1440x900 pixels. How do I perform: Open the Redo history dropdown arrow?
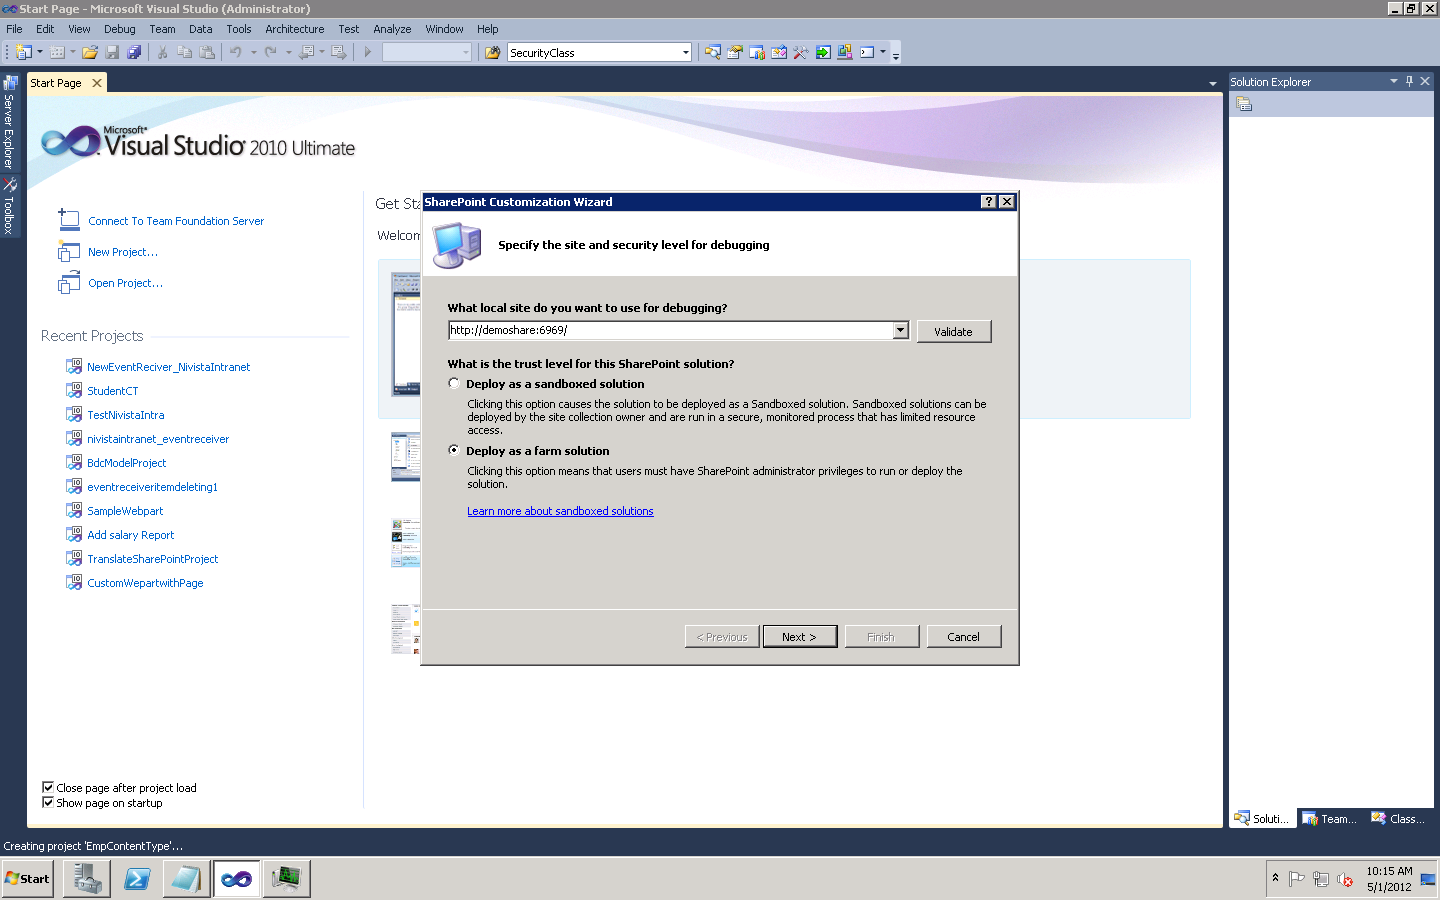[288, 52]
